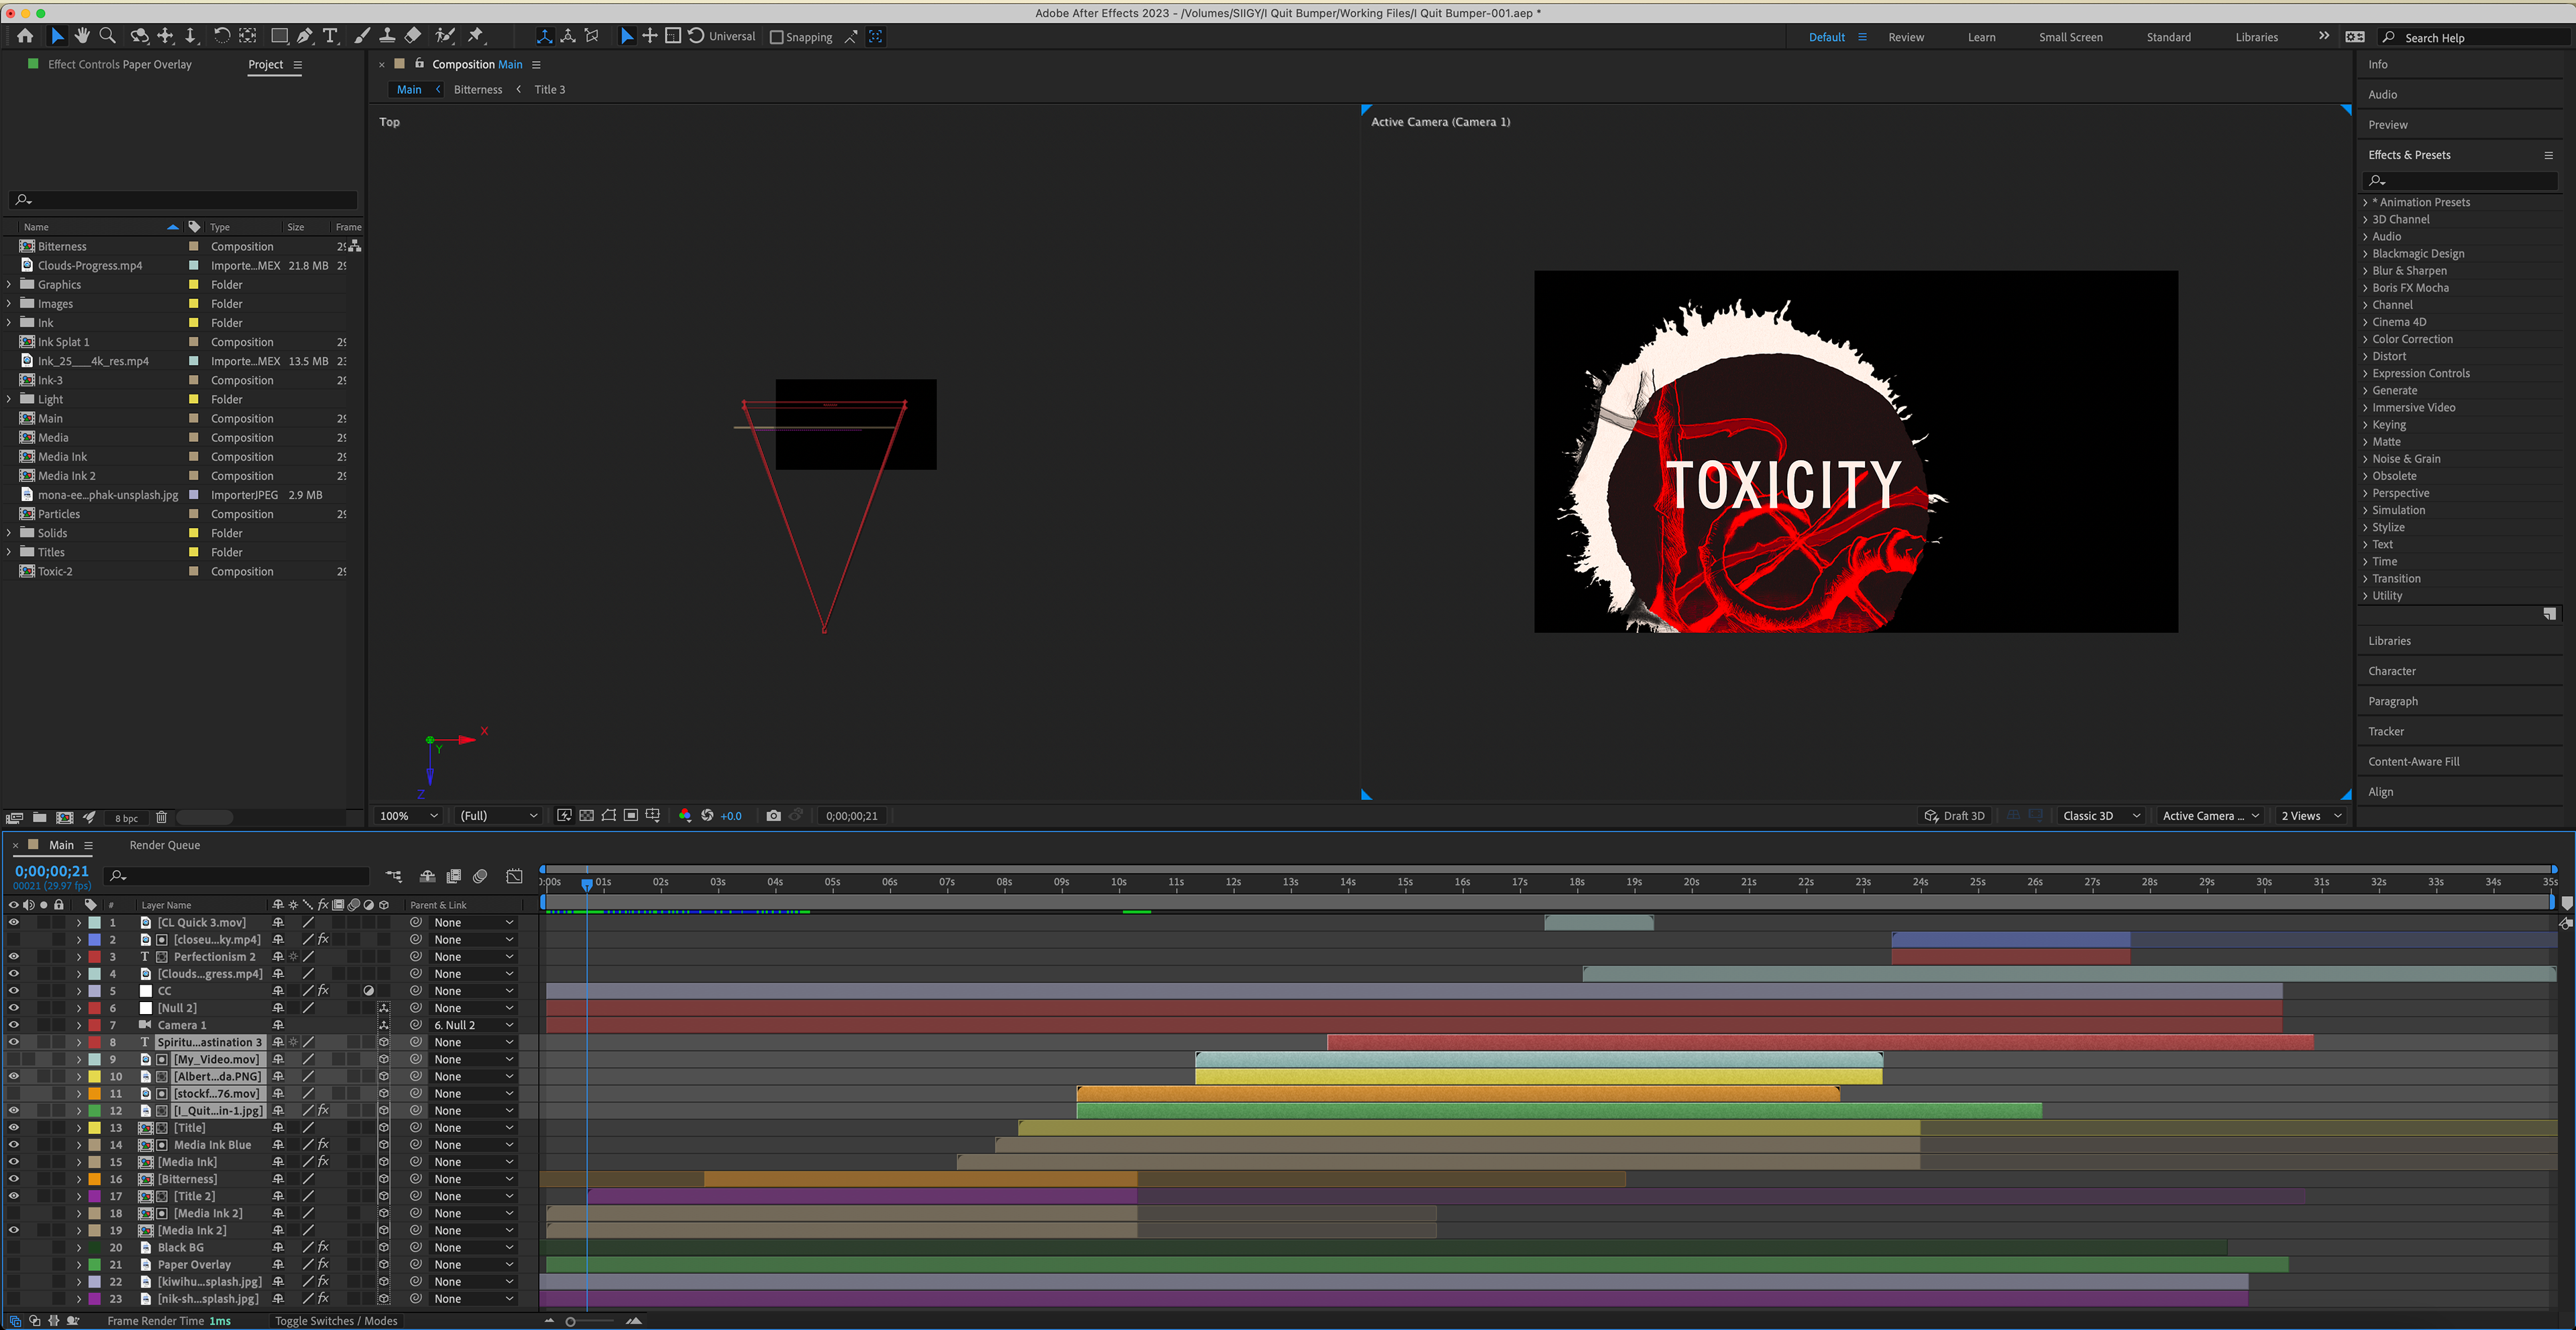The height and width of the screenshot is (1330, 2576).
Task: Click the Take Snapshot camera icon
Action: (773, 816)
